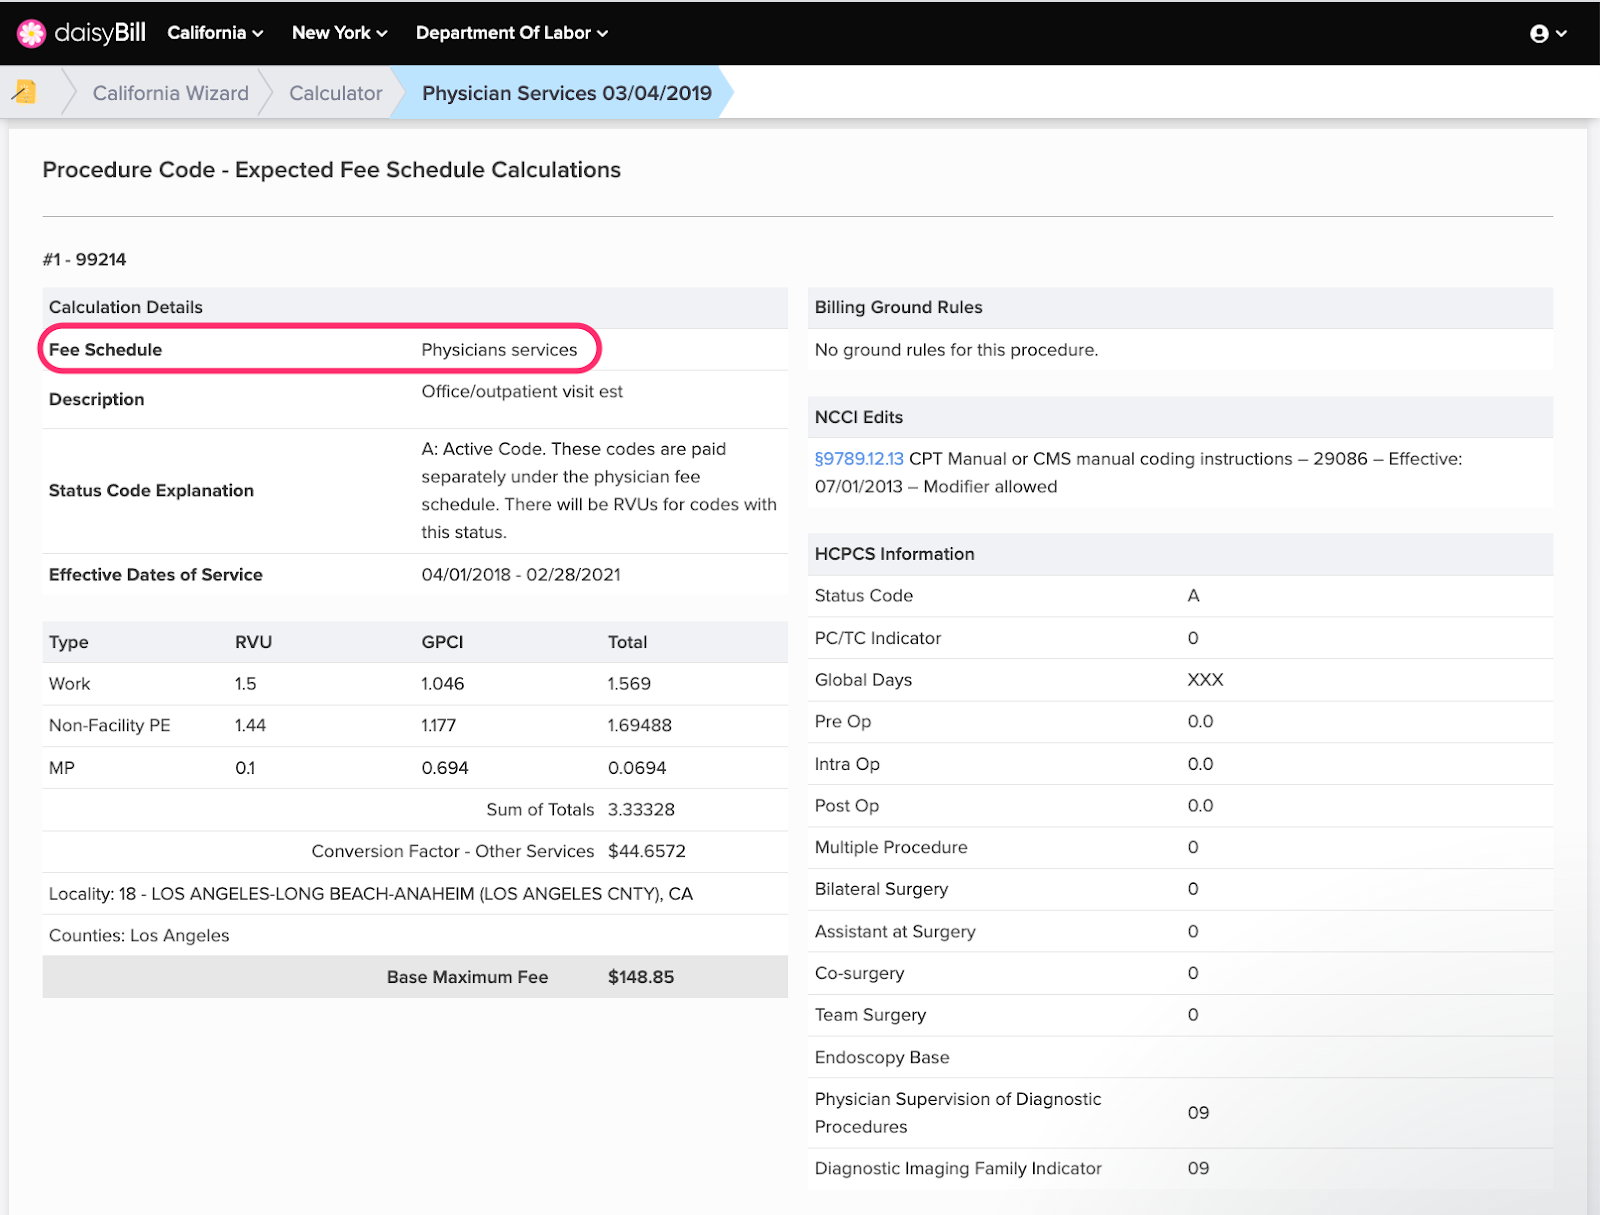The width and height of the screenshot is (1600, 1215).
Task: Open the New York dropdown menu
Action: pyautogui.click(x=339, y=33)
